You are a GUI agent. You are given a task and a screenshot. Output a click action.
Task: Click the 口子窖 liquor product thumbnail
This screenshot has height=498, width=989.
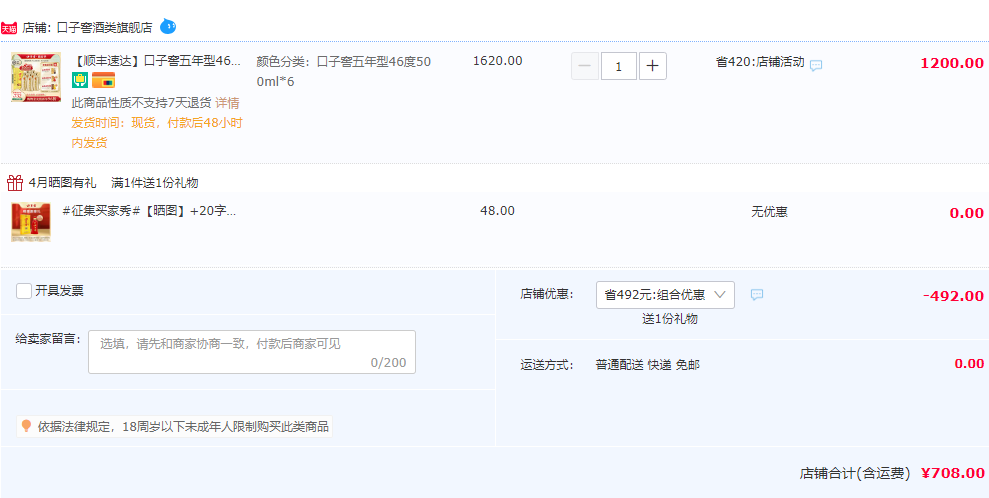(36, 77)
